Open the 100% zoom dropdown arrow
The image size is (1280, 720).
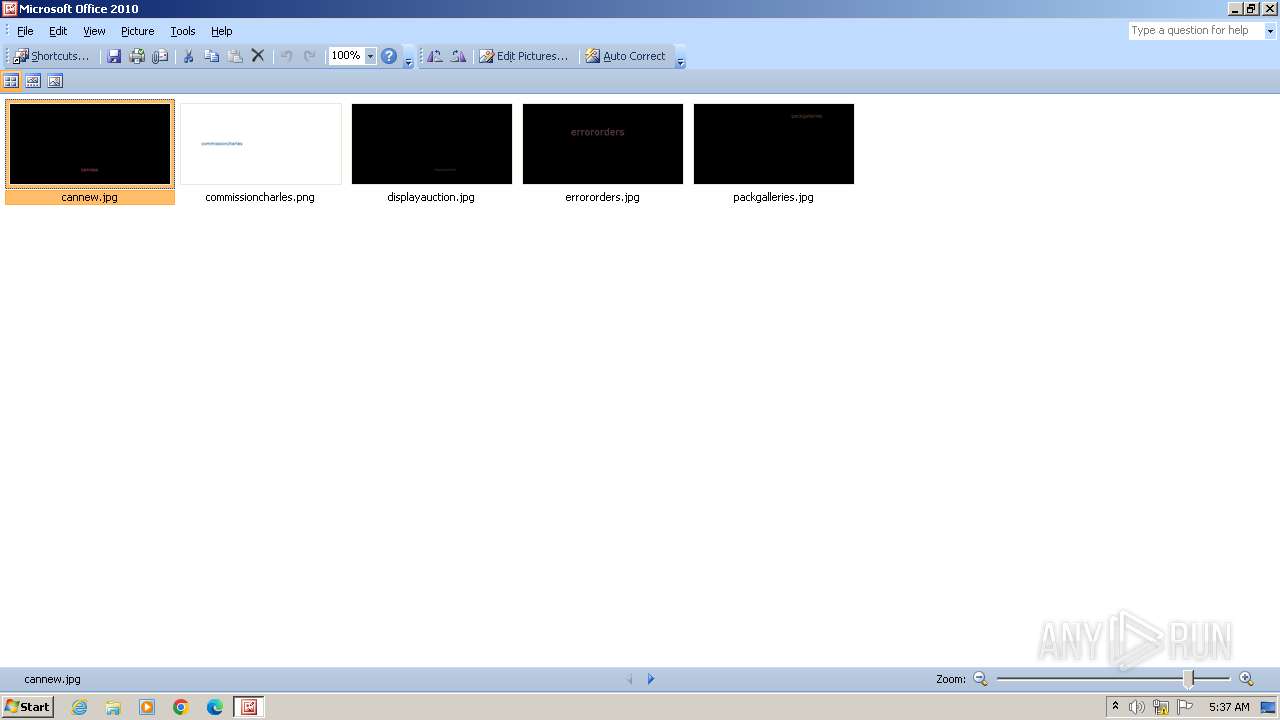pos(370,56)
